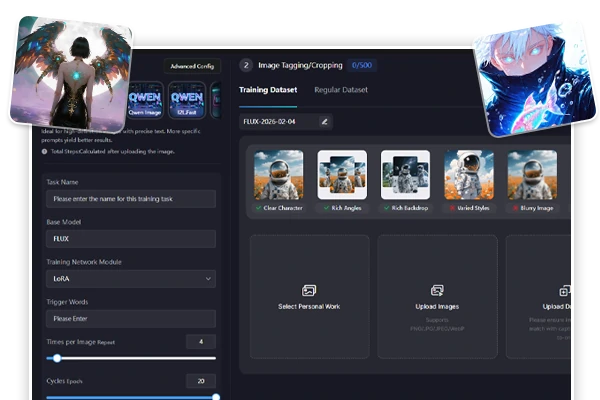Click the LoRA dropdown chevron arrow
Image resolution: width=600 pixels, height=400 pixels.
click(x=208, y=279)
